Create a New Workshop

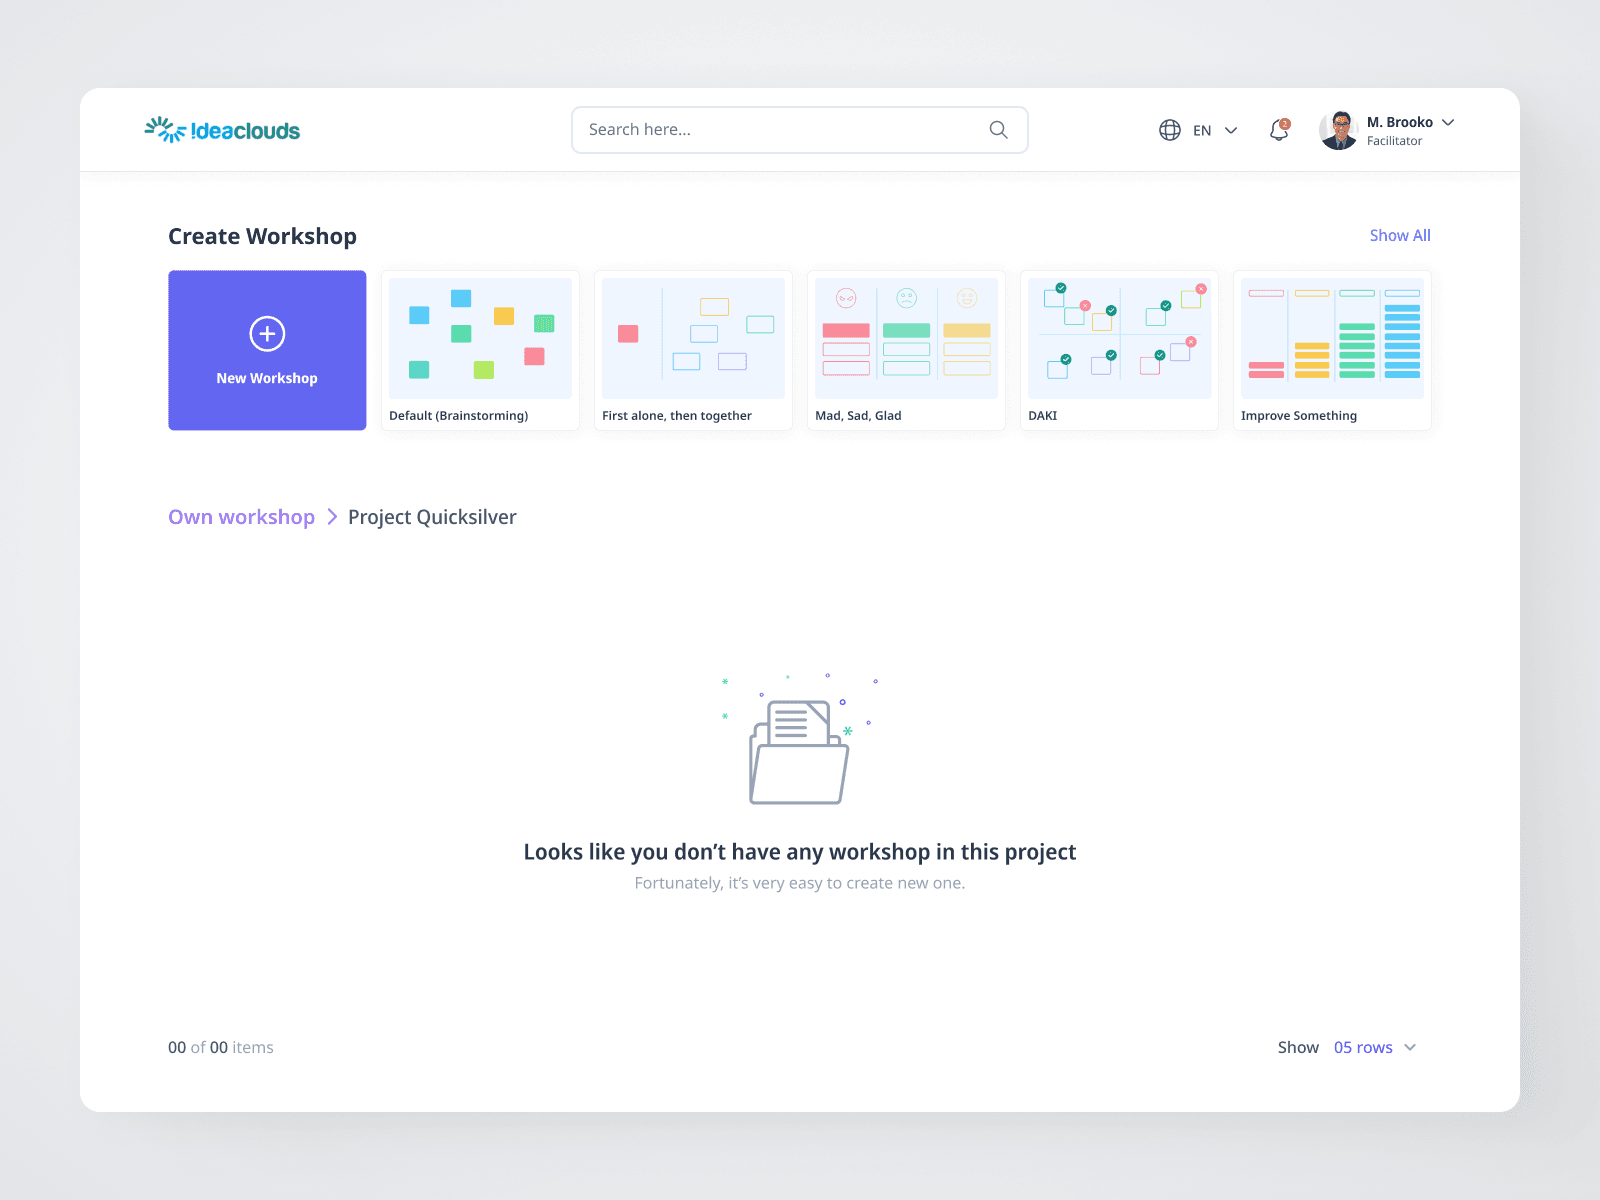pyautogui.click(x=267, y=350)
